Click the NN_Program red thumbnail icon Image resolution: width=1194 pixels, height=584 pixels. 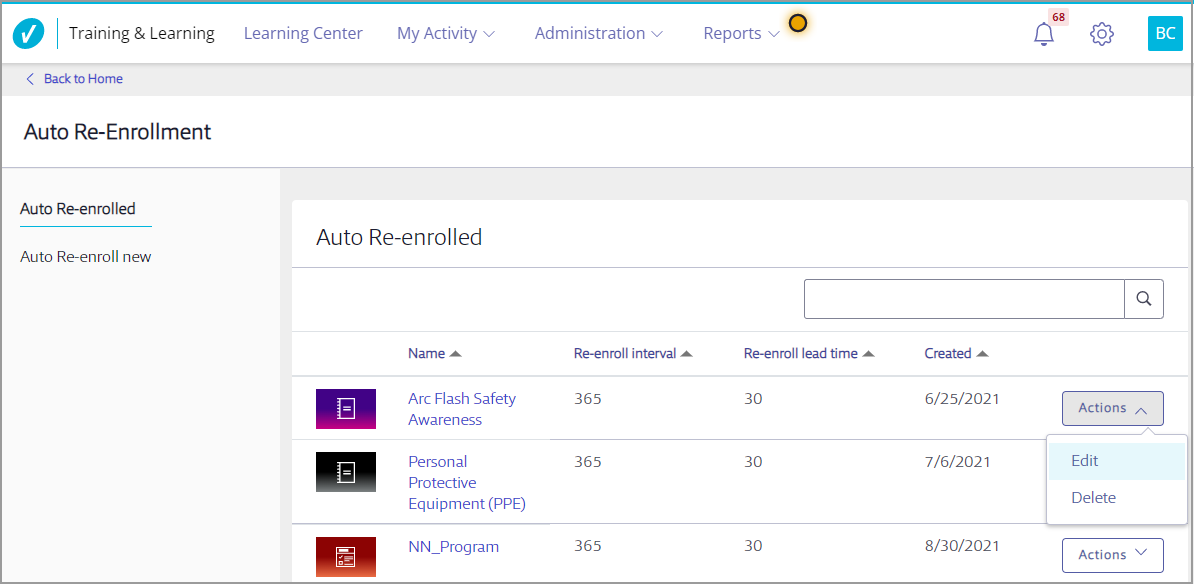(345, 557)
